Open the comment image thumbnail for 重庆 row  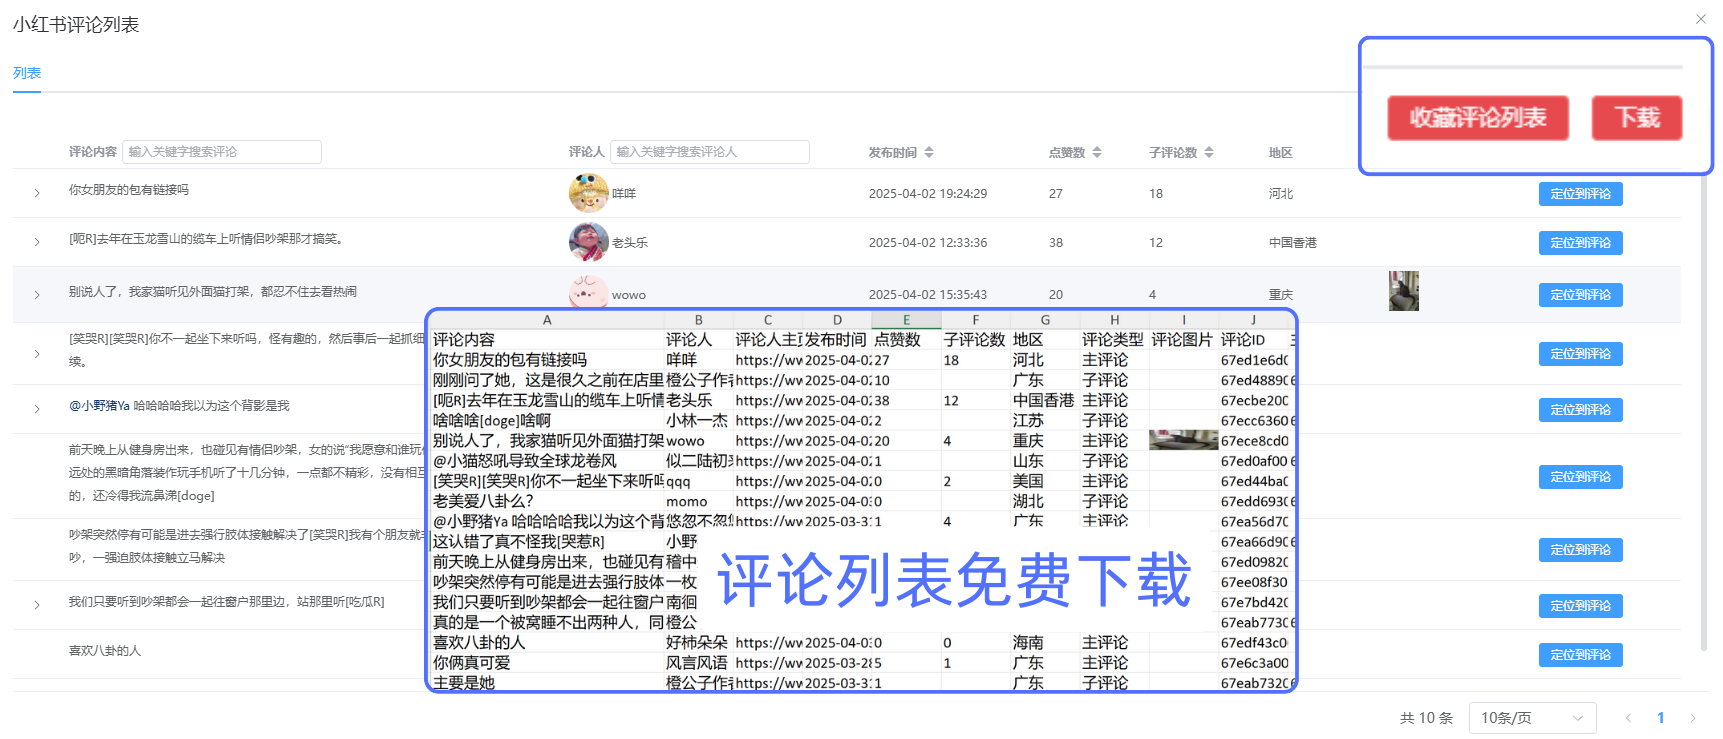(x=1403, y=291)
